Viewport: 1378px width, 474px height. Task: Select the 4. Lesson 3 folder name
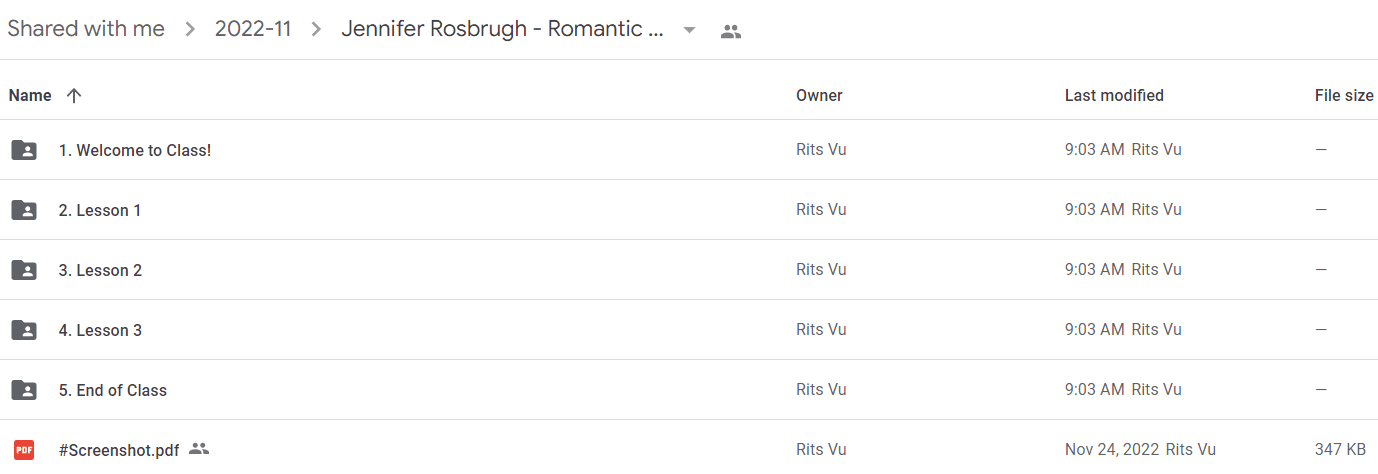click(100, 330)
